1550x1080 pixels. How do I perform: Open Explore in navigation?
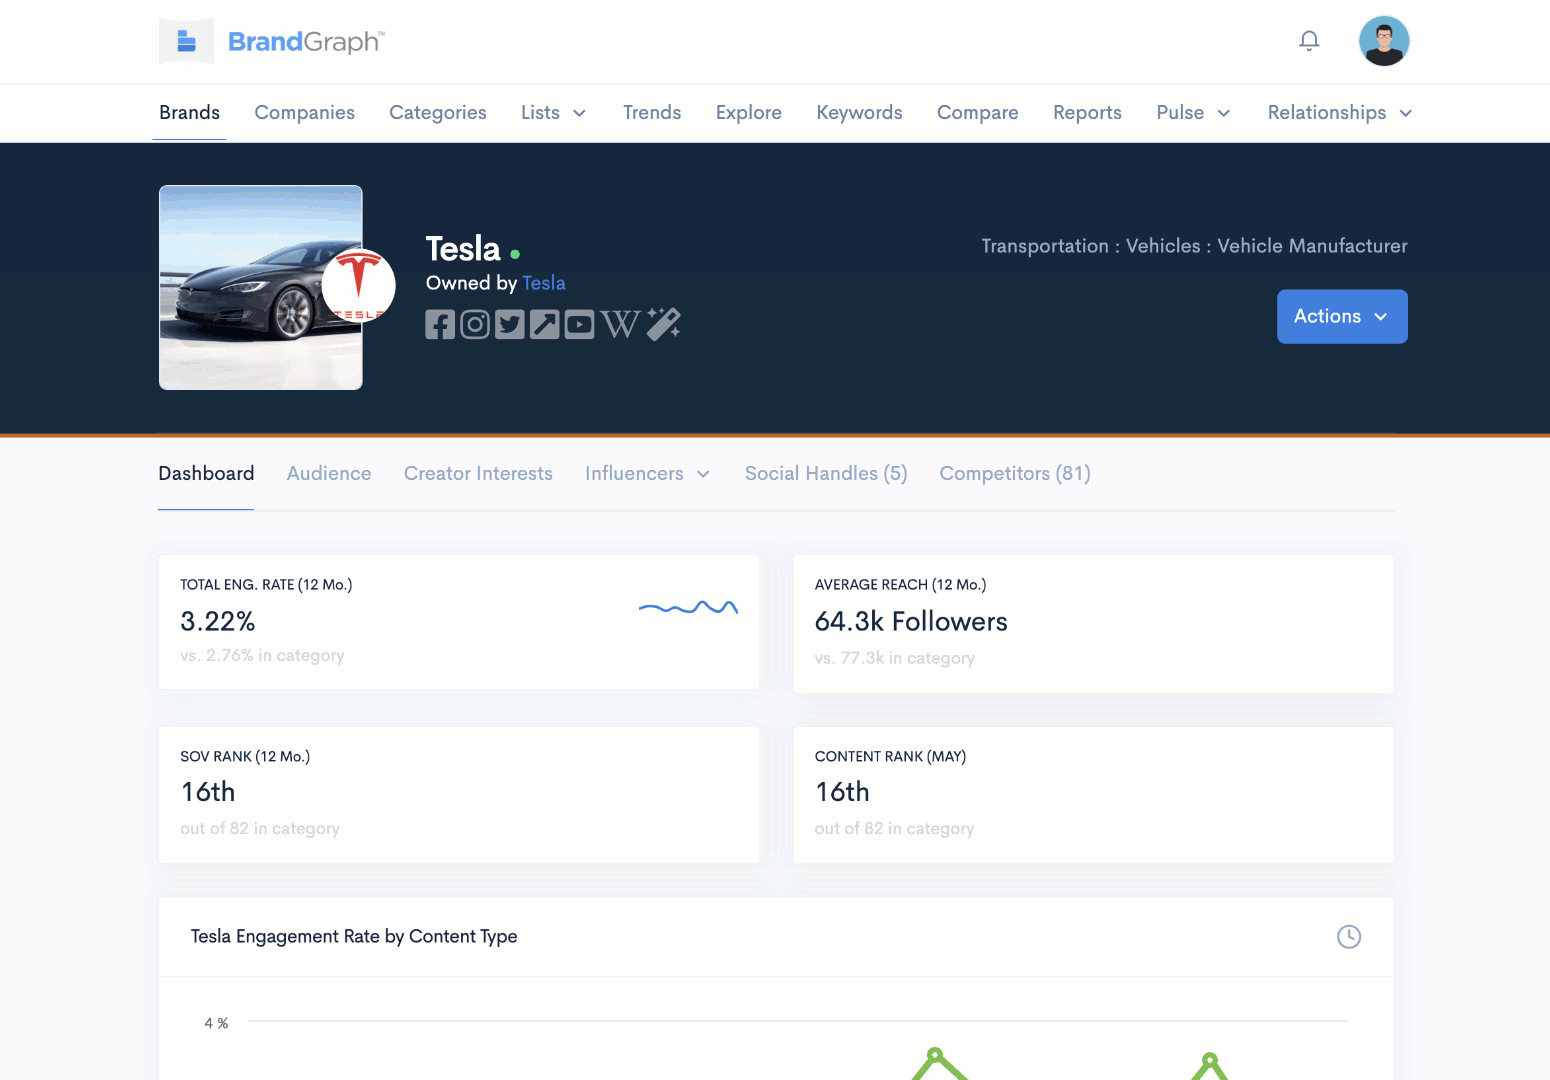click(x=749, y=113)
